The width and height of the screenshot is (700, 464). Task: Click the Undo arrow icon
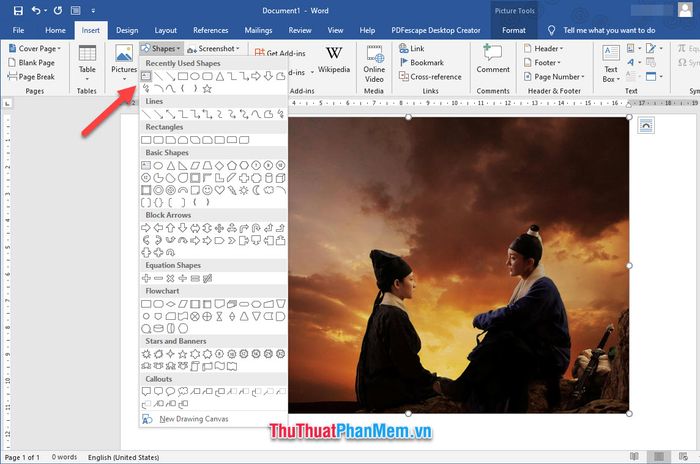(x=37, y=10)
